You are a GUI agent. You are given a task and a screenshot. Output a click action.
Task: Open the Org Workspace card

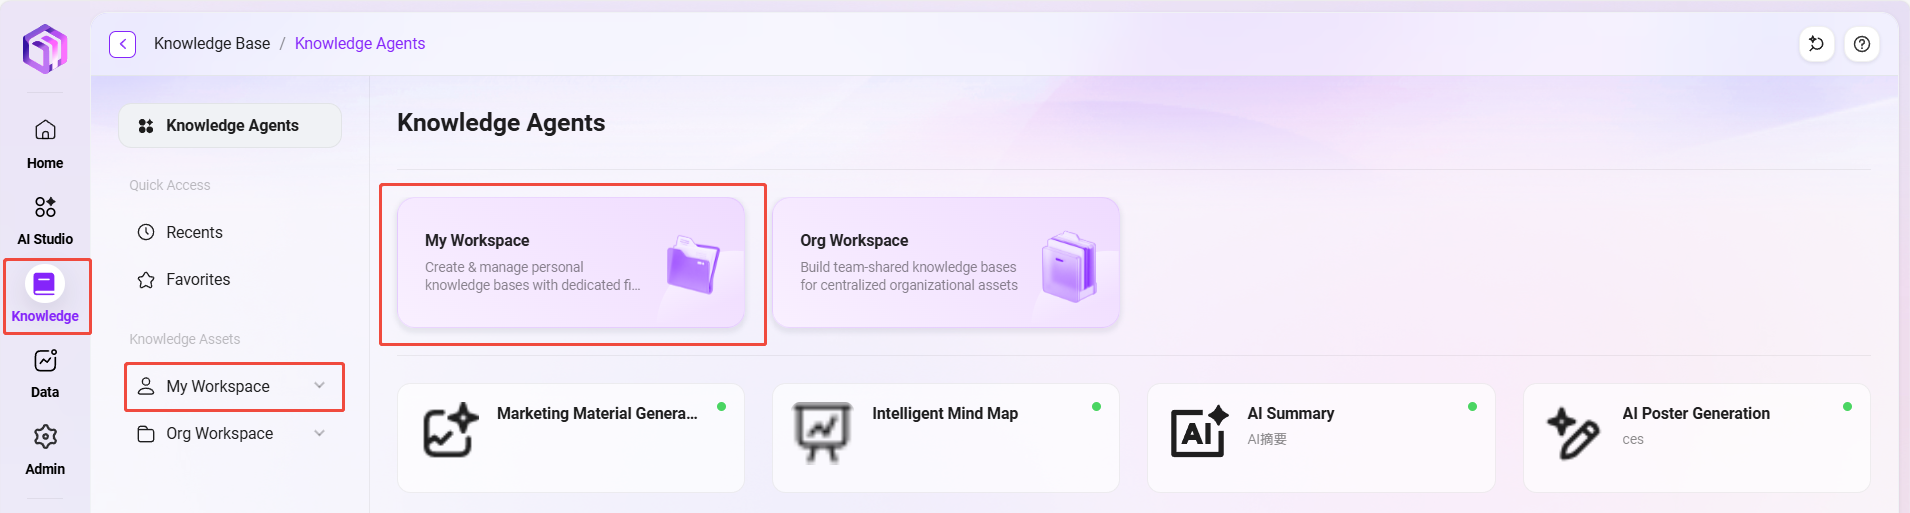tap(946, 262)
